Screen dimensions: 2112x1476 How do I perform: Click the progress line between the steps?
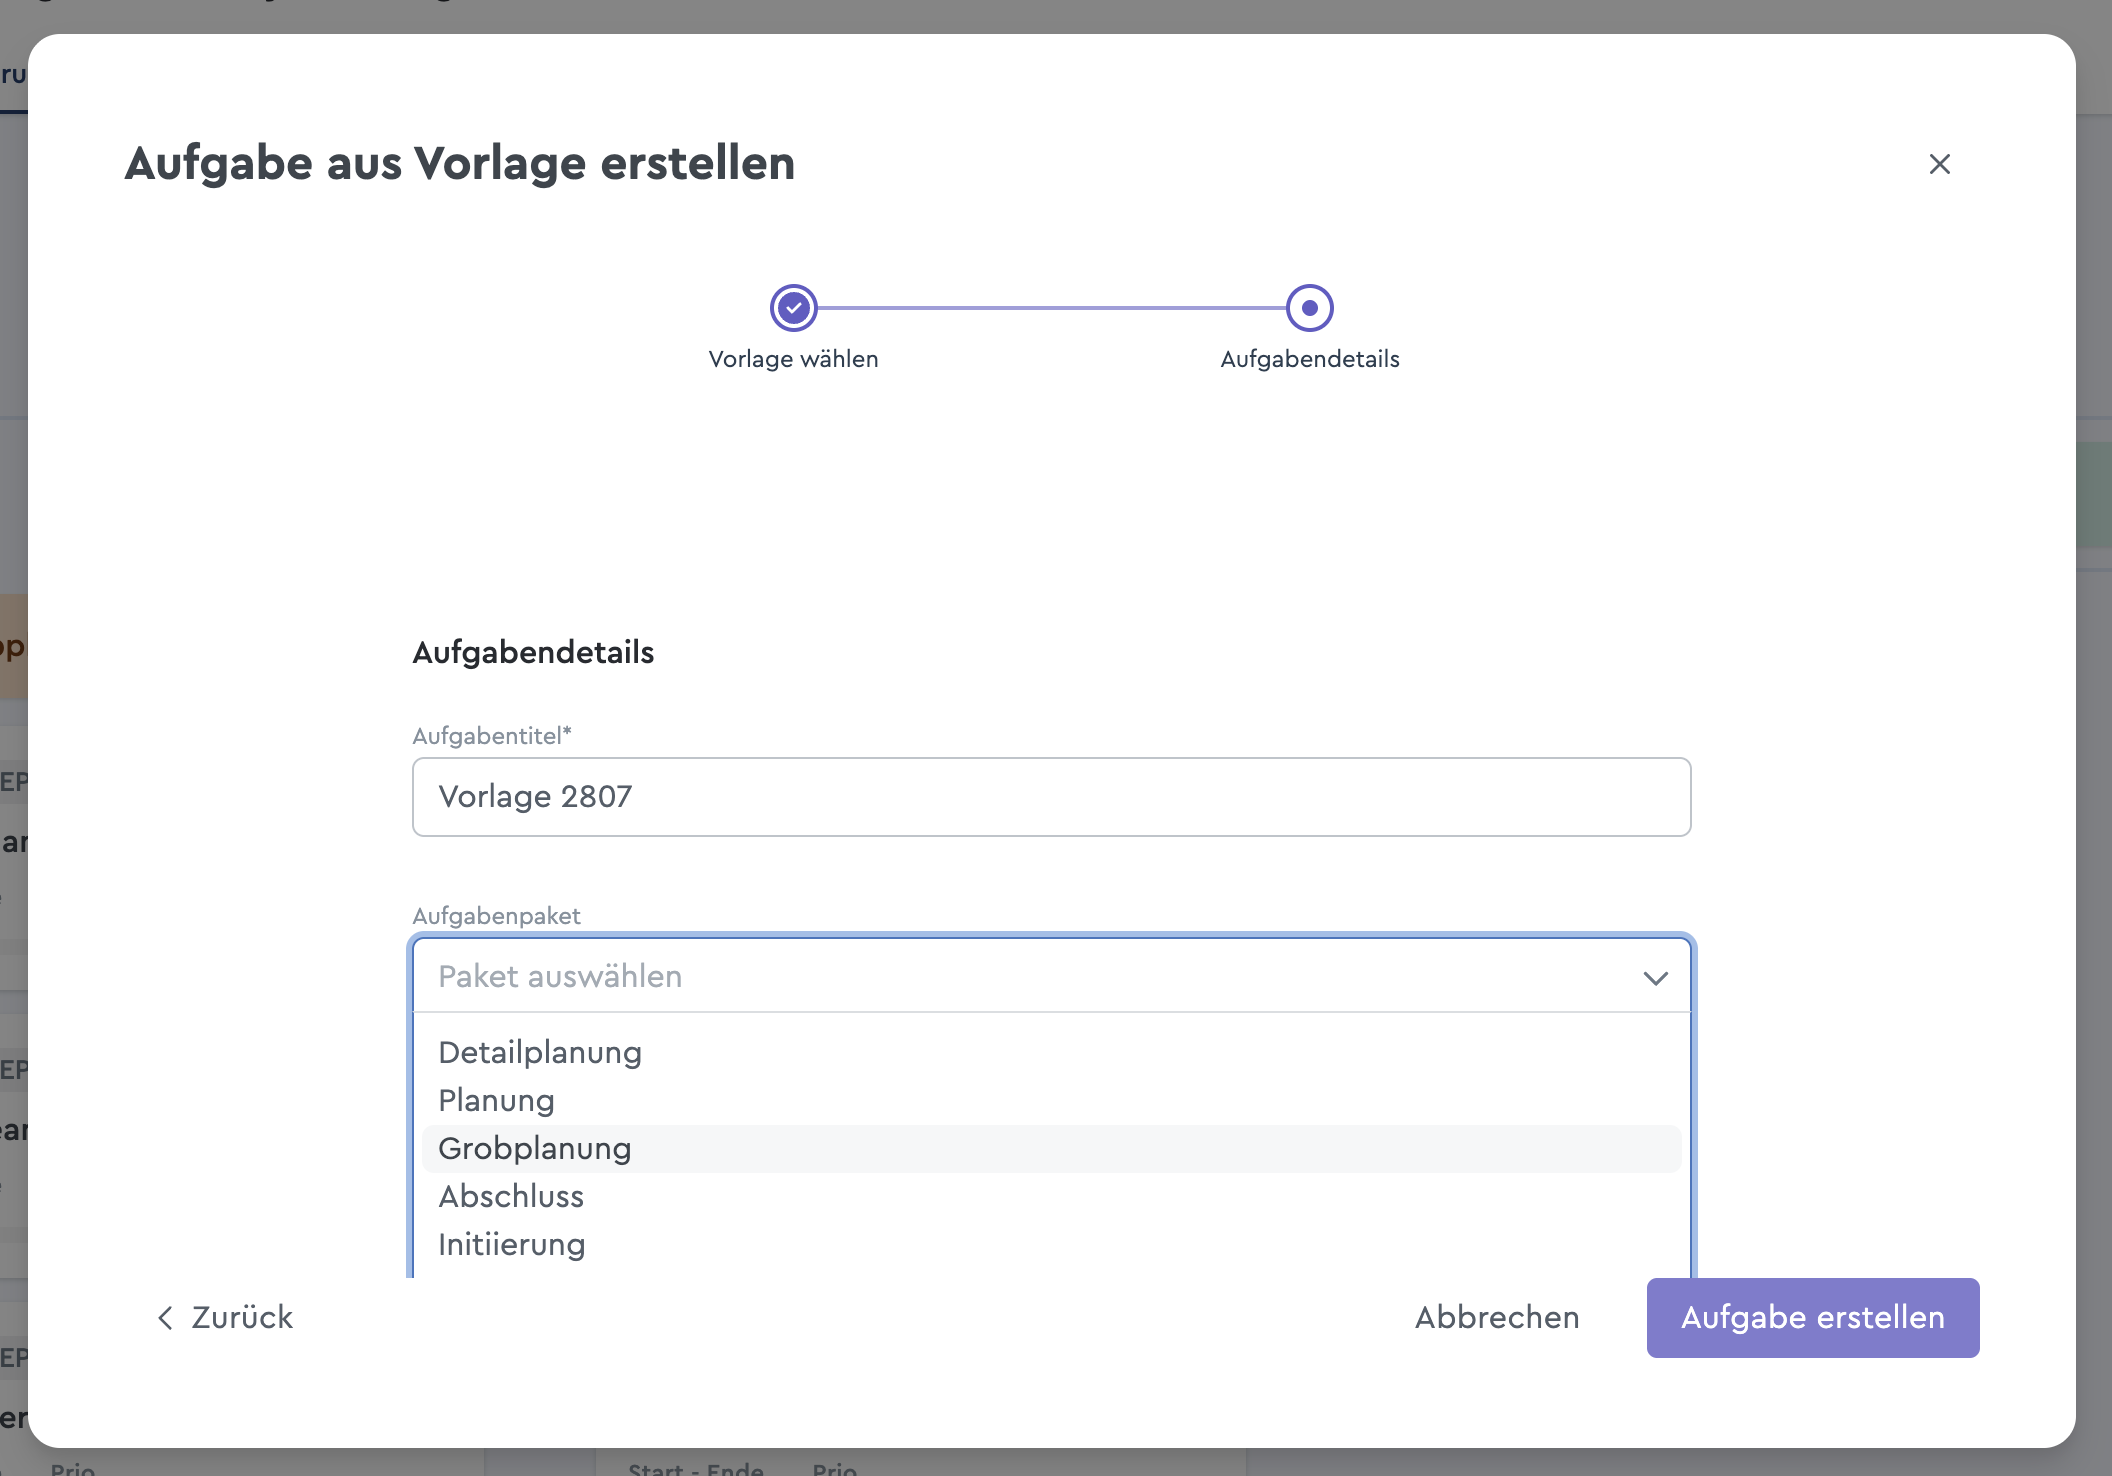(1051, 308)
